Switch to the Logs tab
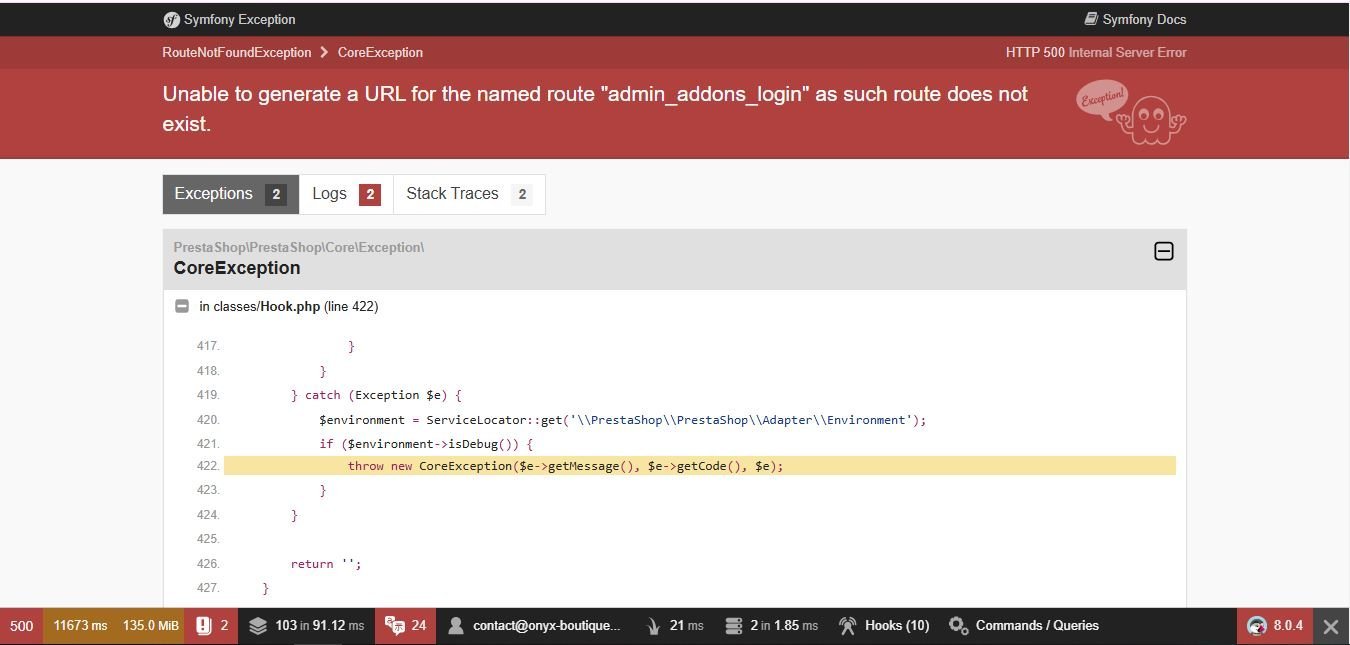This screenshot has width=1350, height=645. tap(346, 194)
